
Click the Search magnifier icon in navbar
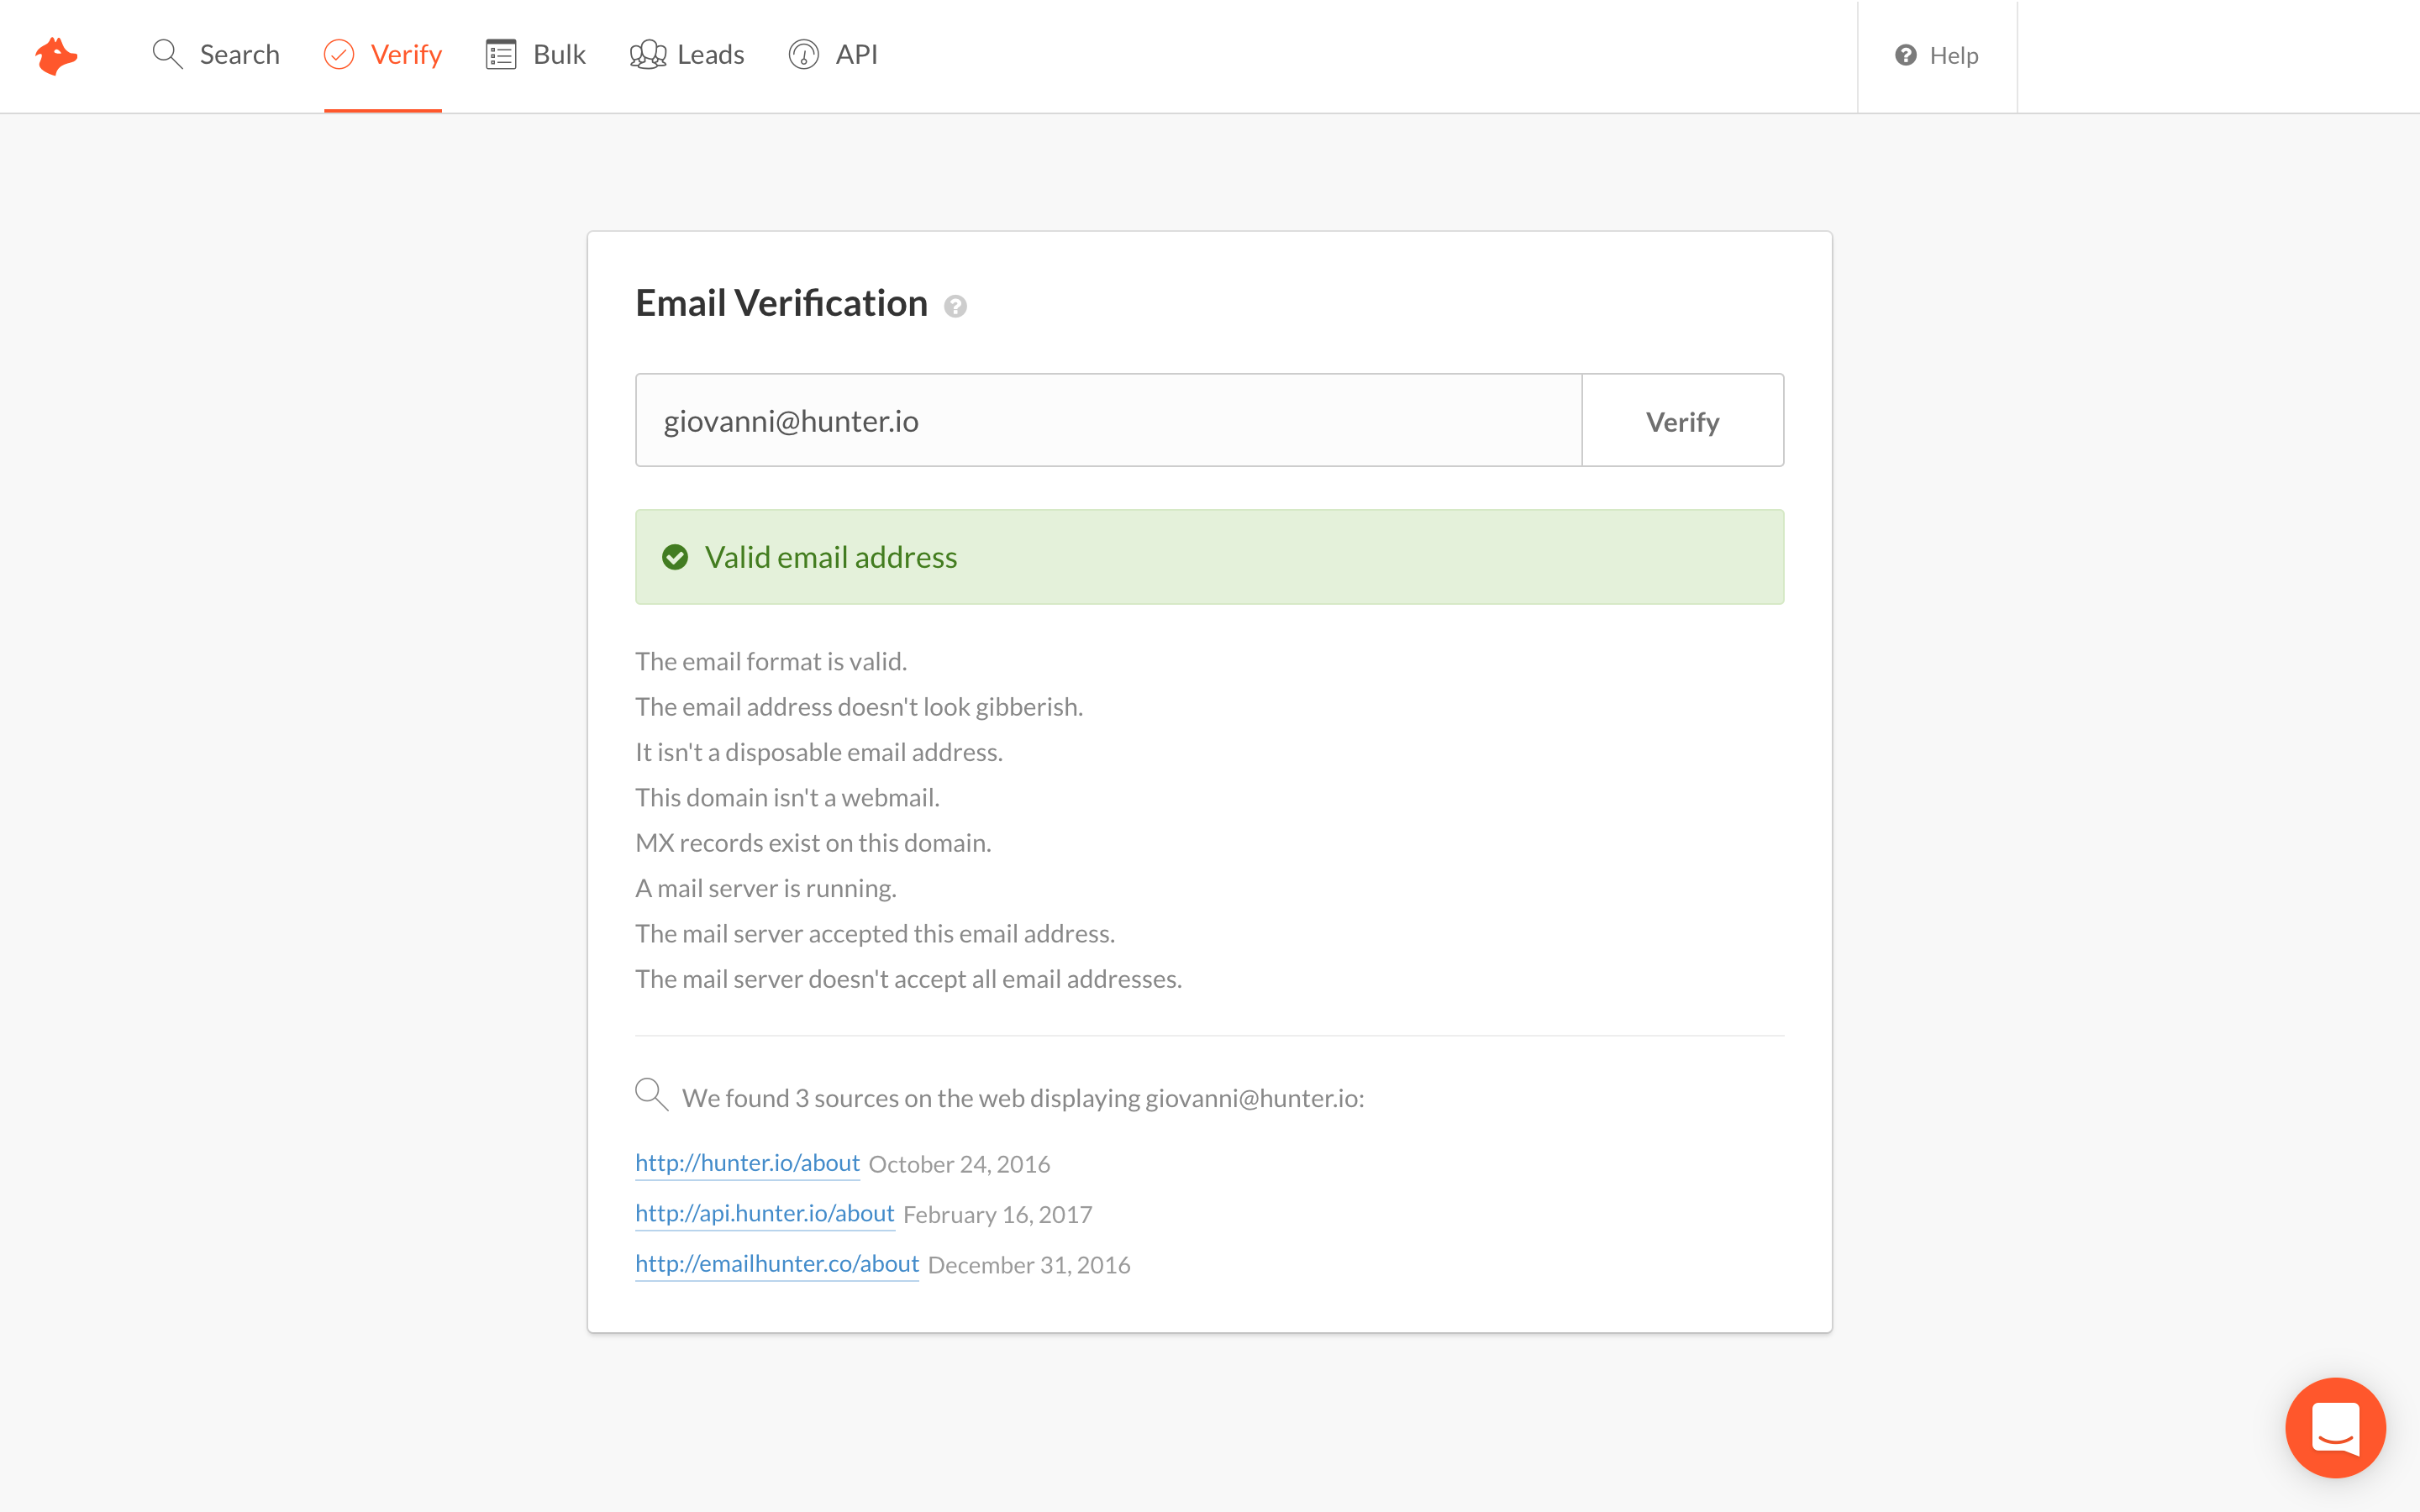[167, 54]
